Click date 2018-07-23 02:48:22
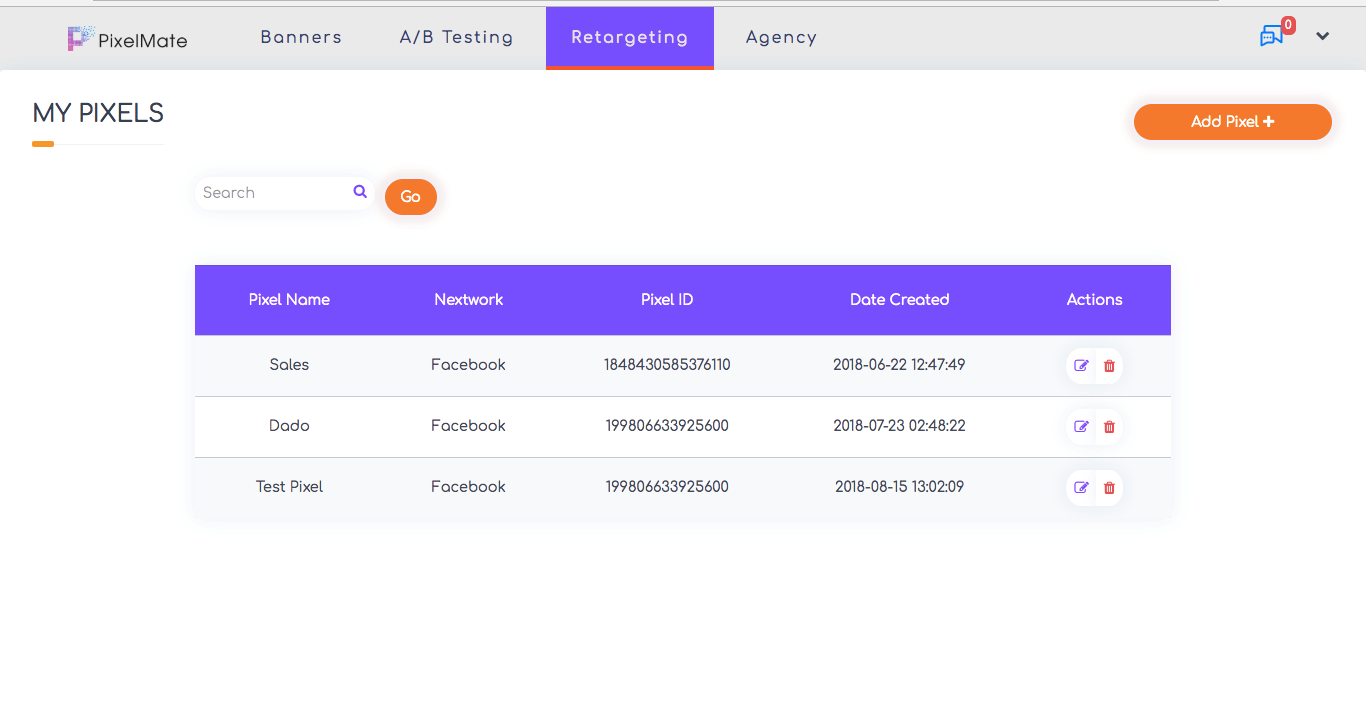This screenshot has width=1366, height=701. coord(899,426)
